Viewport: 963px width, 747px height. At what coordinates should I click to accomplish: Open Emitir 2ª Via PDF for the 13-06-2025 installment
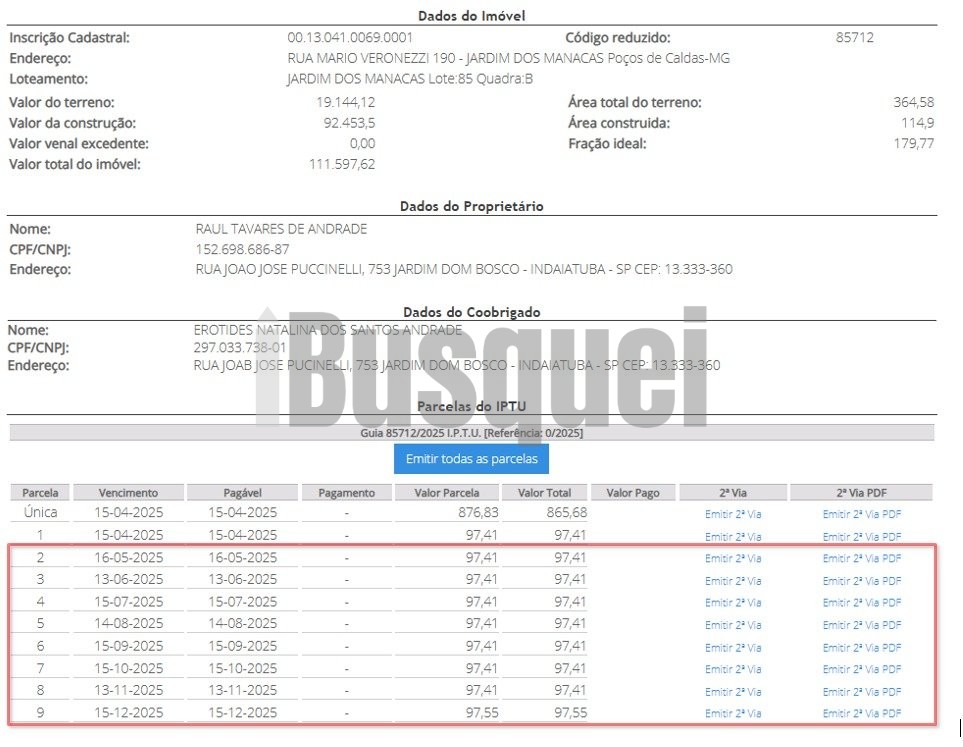click(862, 581)
